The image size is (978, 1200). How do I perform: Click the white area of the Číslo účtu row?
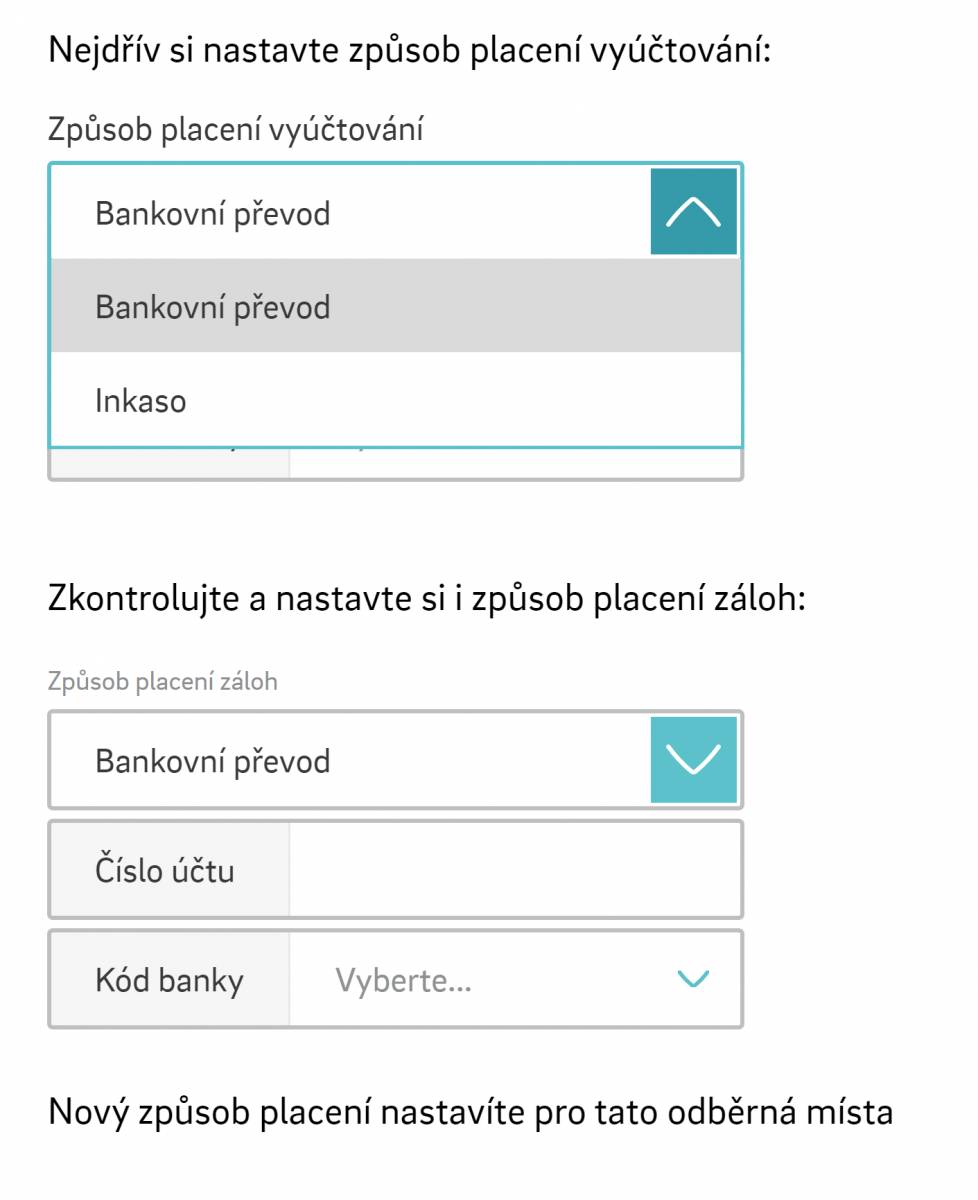point(515,870)
